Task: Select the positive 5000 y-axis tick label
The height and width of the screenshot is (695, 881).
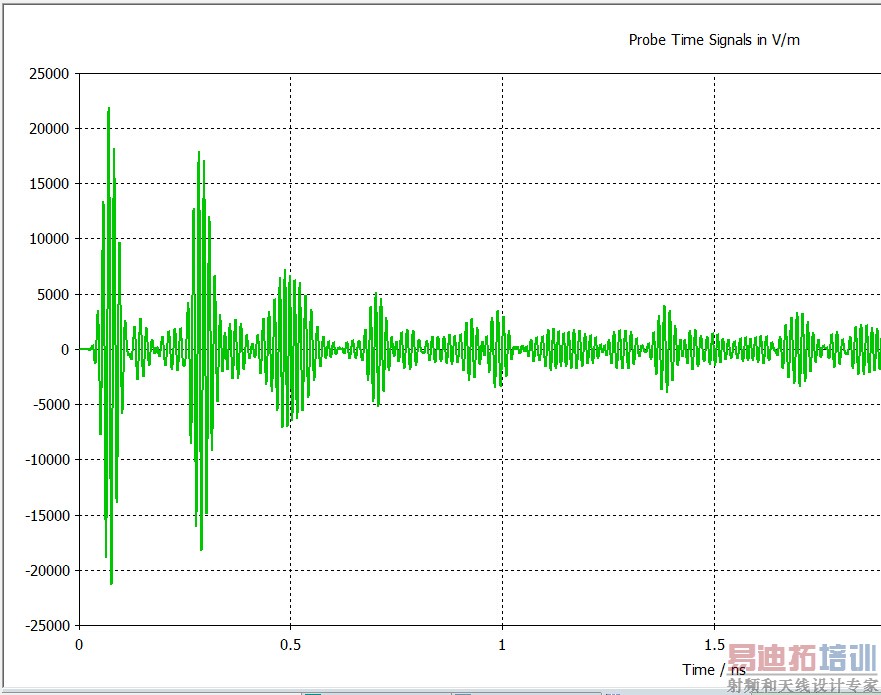Action: coord(53,294)
